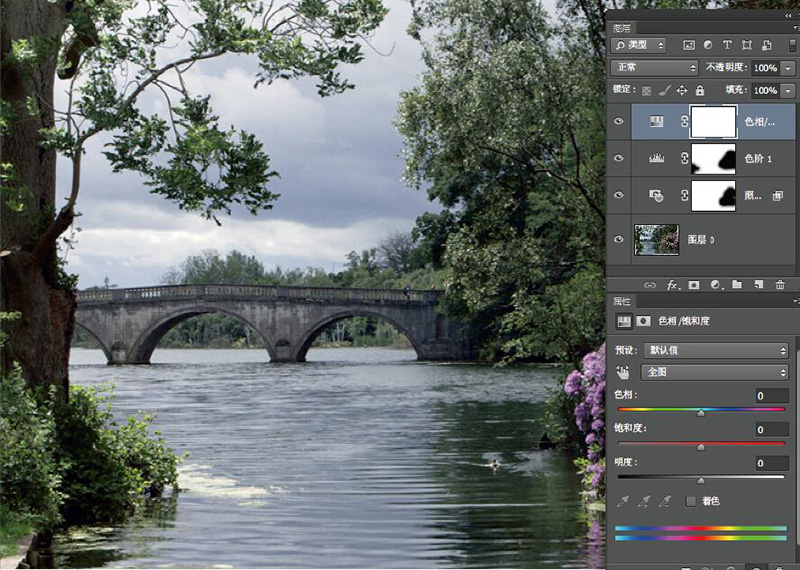Hide the 色阶 1 layer using its eye
800x570 pixels.
coord(619,158)
